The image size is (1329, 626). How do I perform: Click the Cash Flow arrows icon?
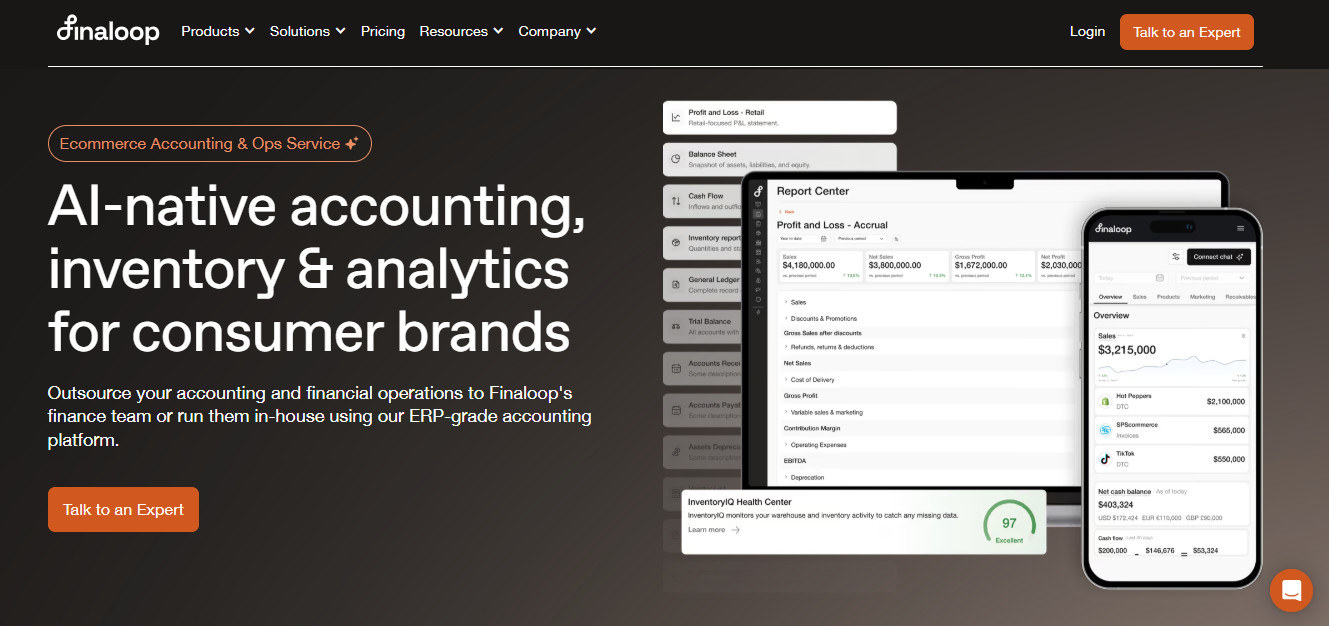point(676,200)
